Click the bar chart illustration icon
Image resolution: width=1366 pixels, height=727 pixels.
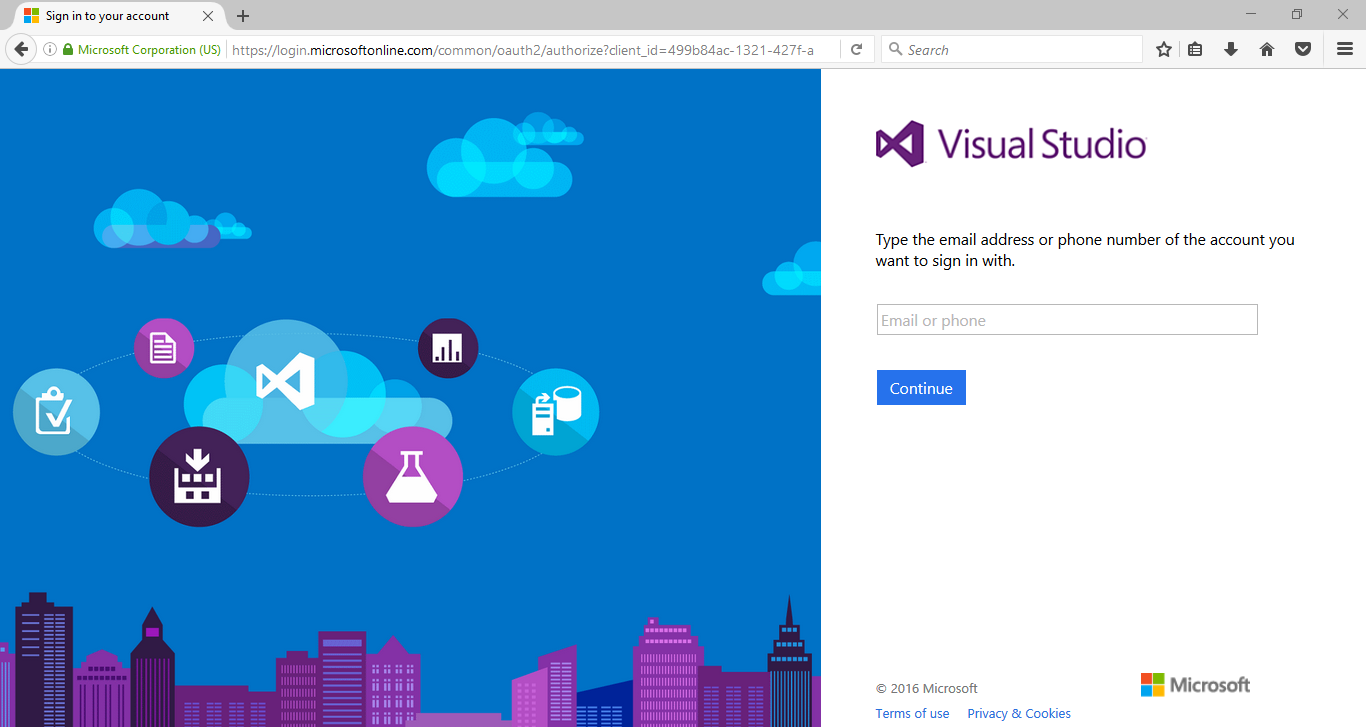pos(448,348)
